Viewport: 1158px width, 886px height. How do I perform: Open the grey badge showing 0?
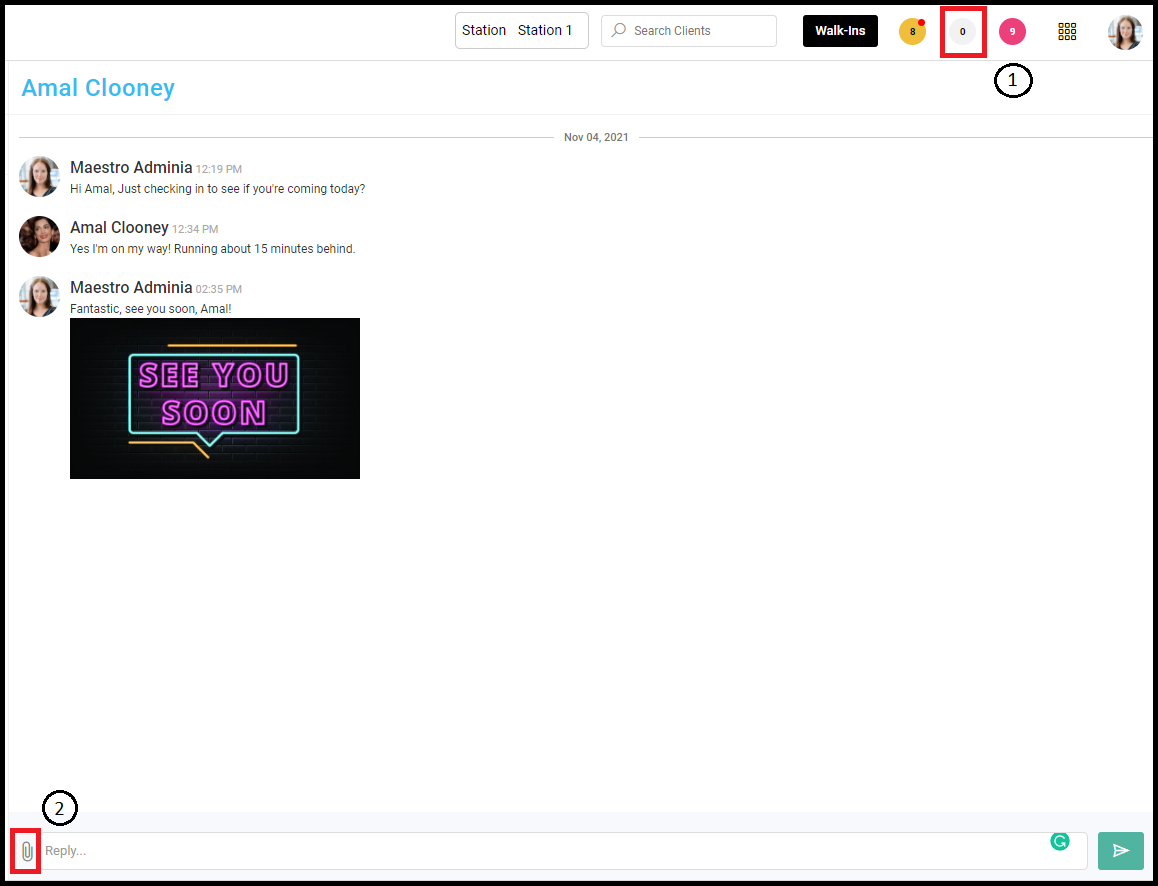click(962, 31)
